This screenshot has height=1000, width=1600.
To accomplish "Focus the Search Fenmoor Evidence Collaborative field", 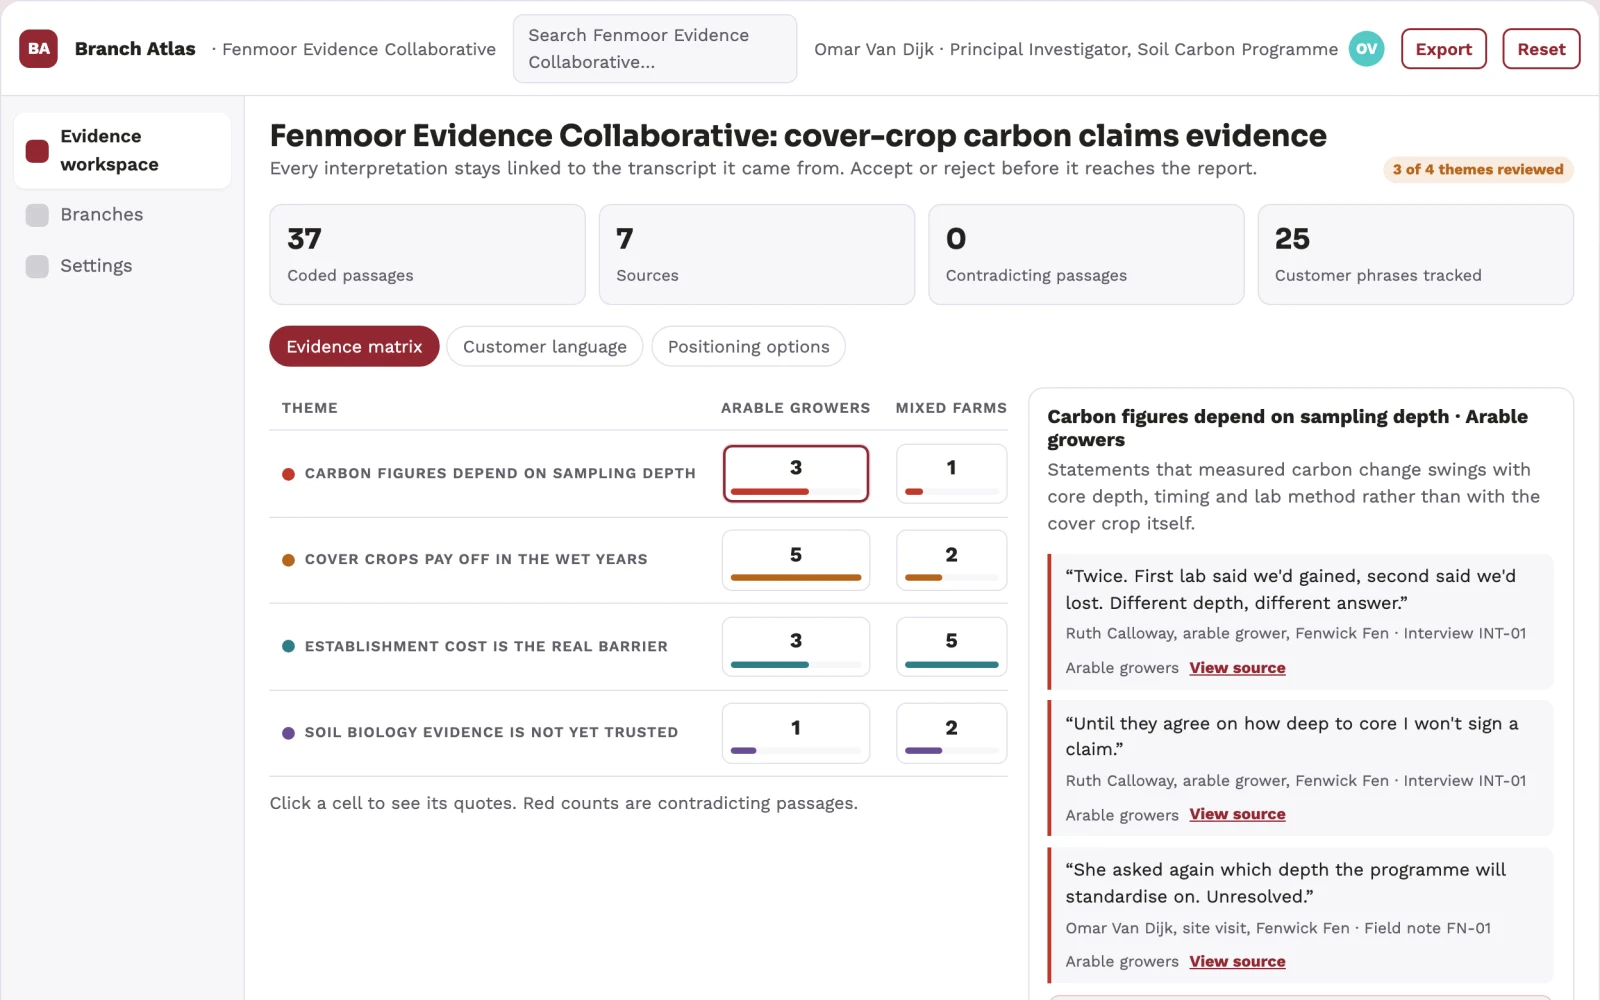I will (655, 48).
